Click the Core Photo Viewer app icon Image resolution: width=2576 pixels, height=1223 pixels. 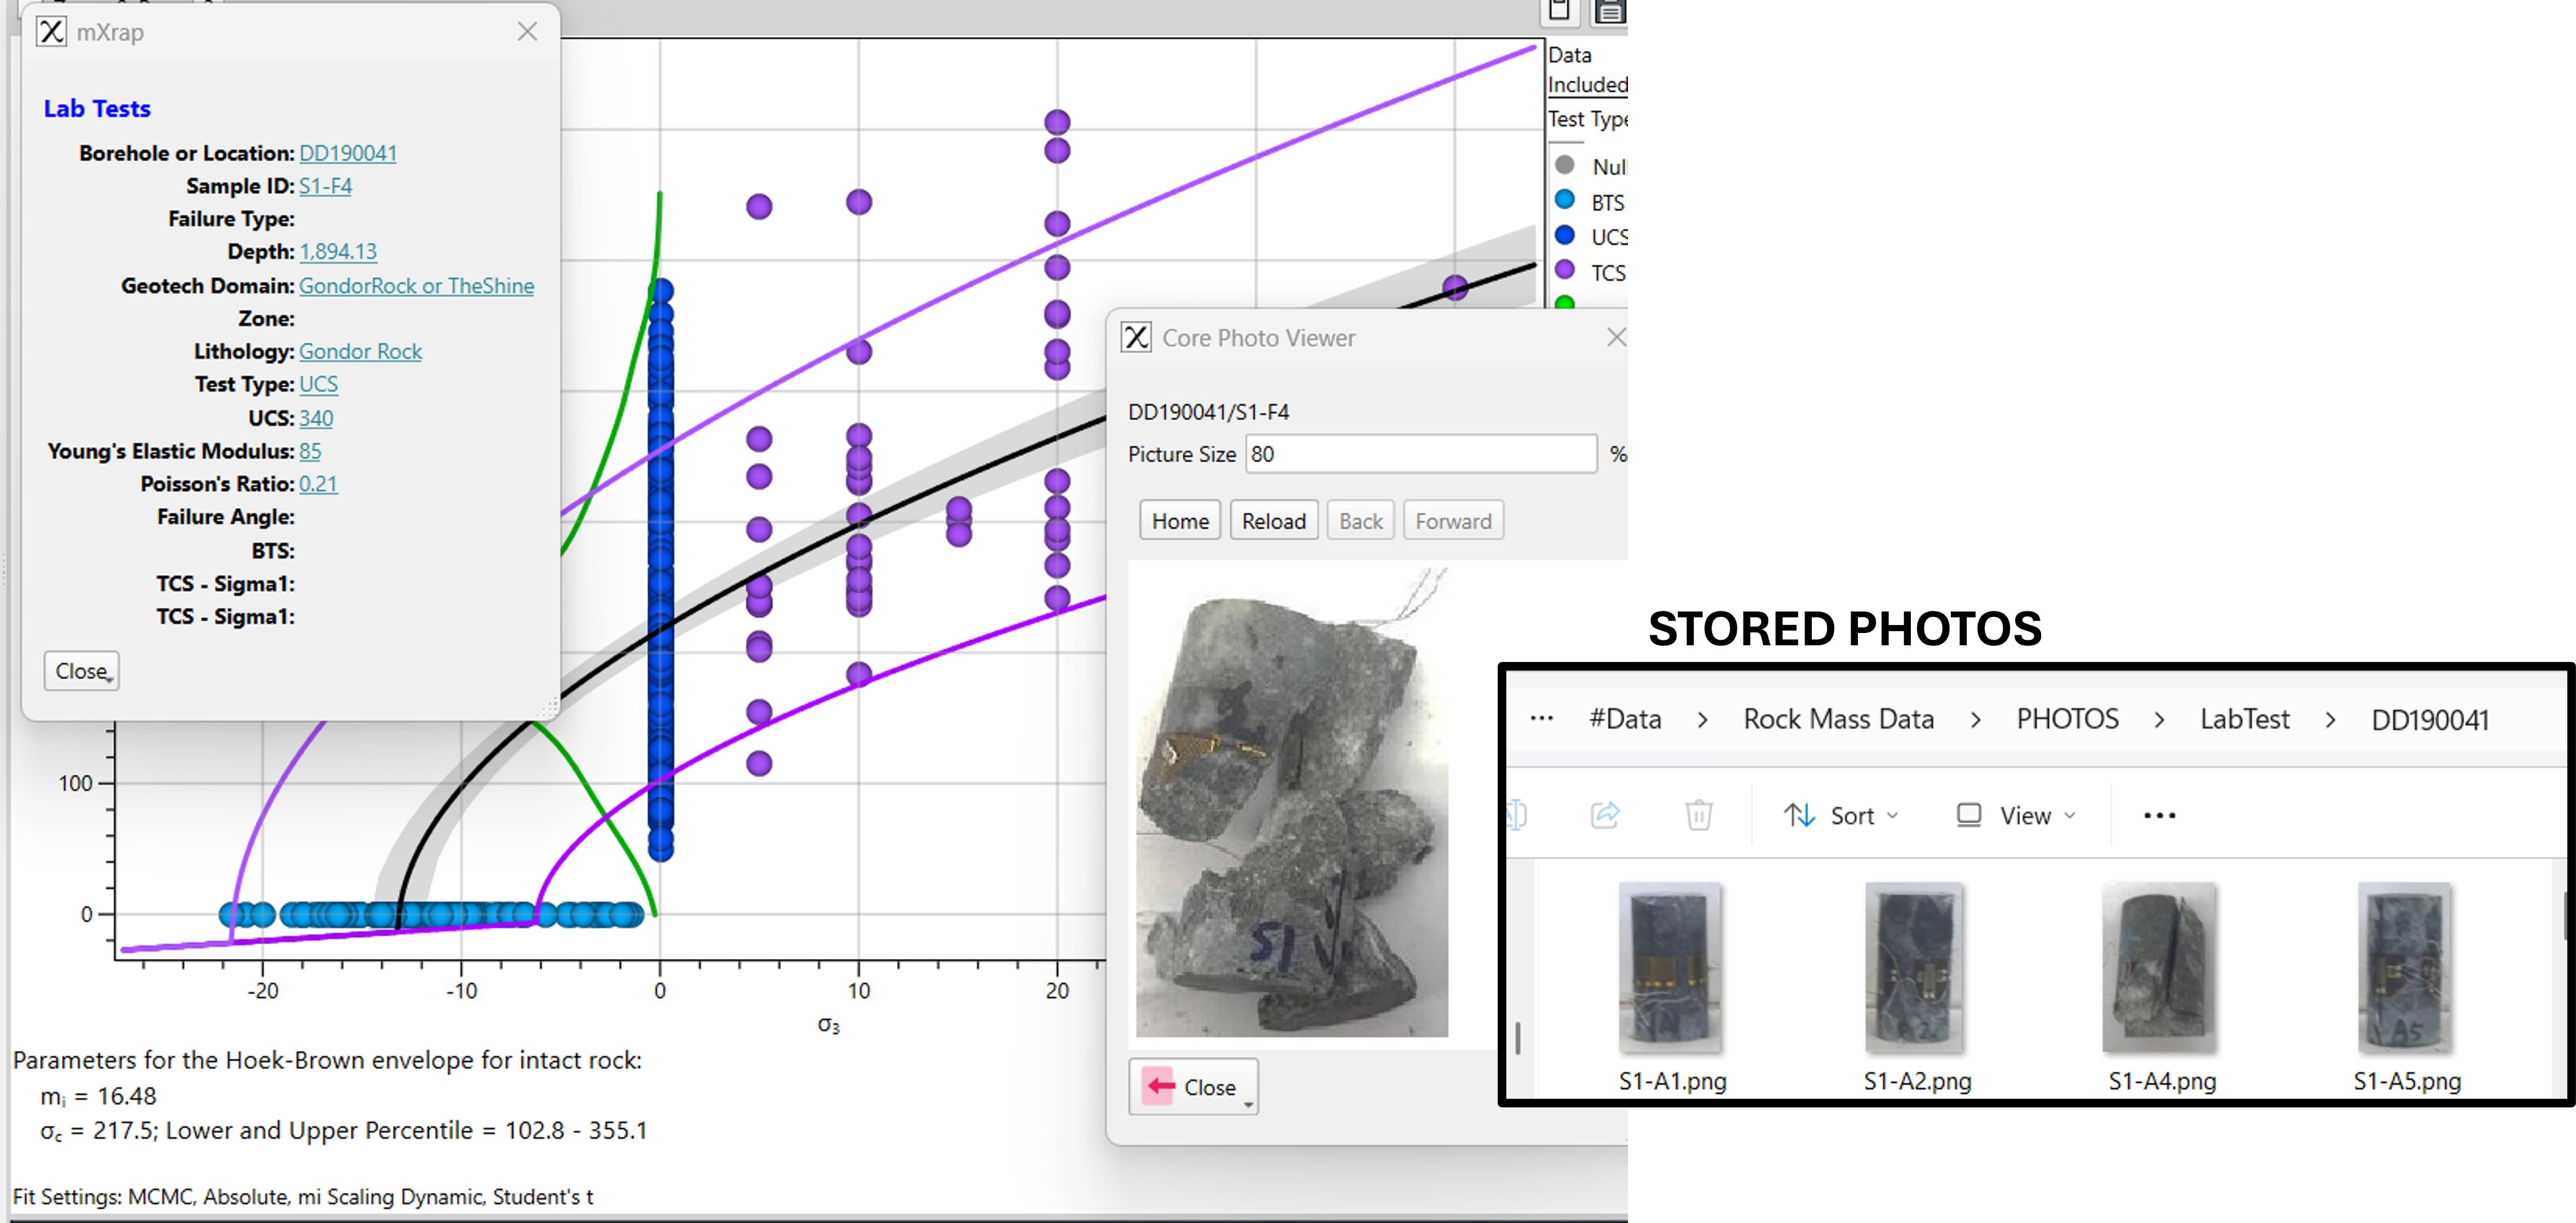(1136, 337)
